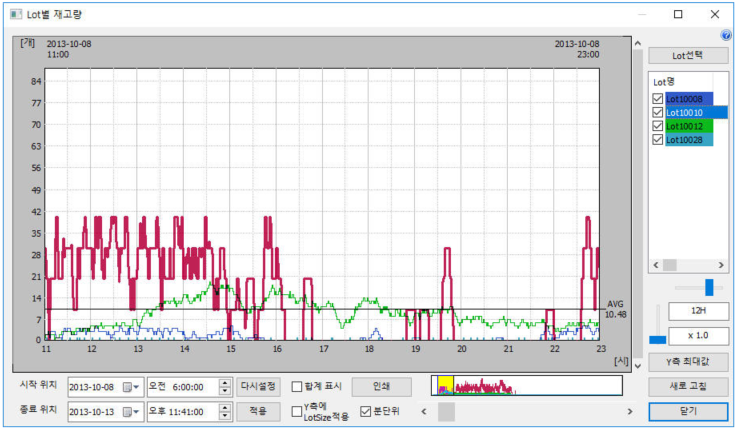Uncheck Lot10008 in the Lot list
This screenshot has height=430, width=736.
click(x=657, y=99)
